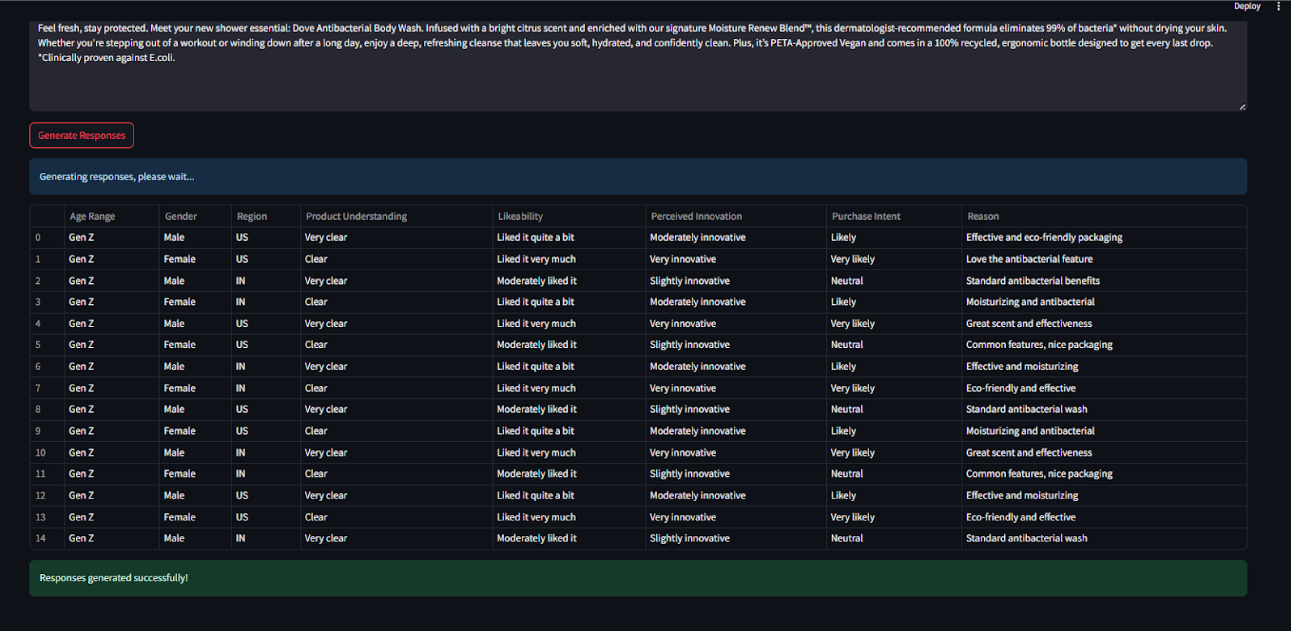Select row 3's 'Moisturizing and antibacterial' cell

(x=1104, y=302)
